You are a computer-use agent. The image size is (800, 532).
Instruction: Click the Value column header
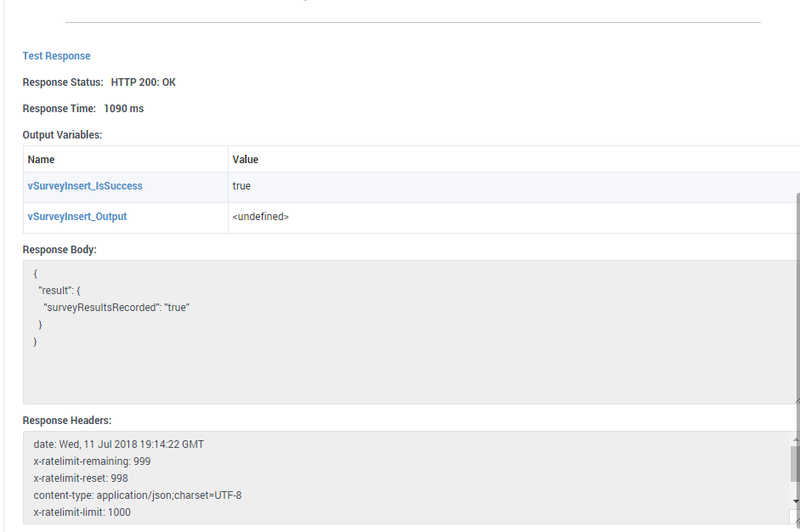(514, 159)
